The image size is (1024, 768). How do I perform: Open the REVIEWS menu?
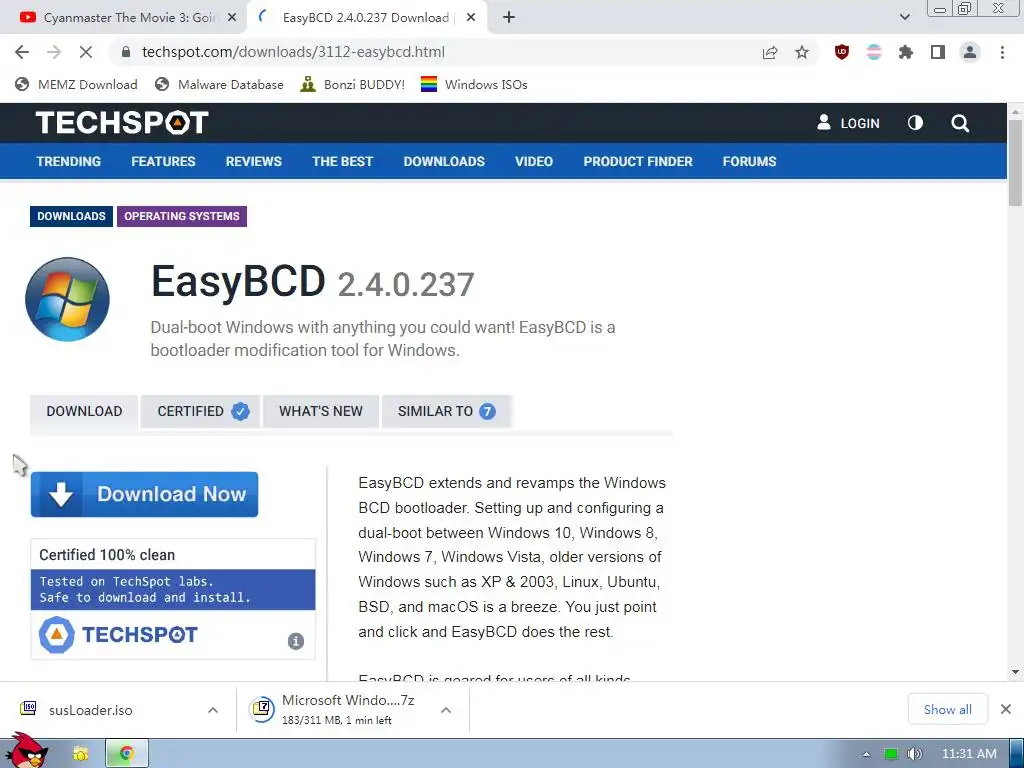(x=253, y=161)
